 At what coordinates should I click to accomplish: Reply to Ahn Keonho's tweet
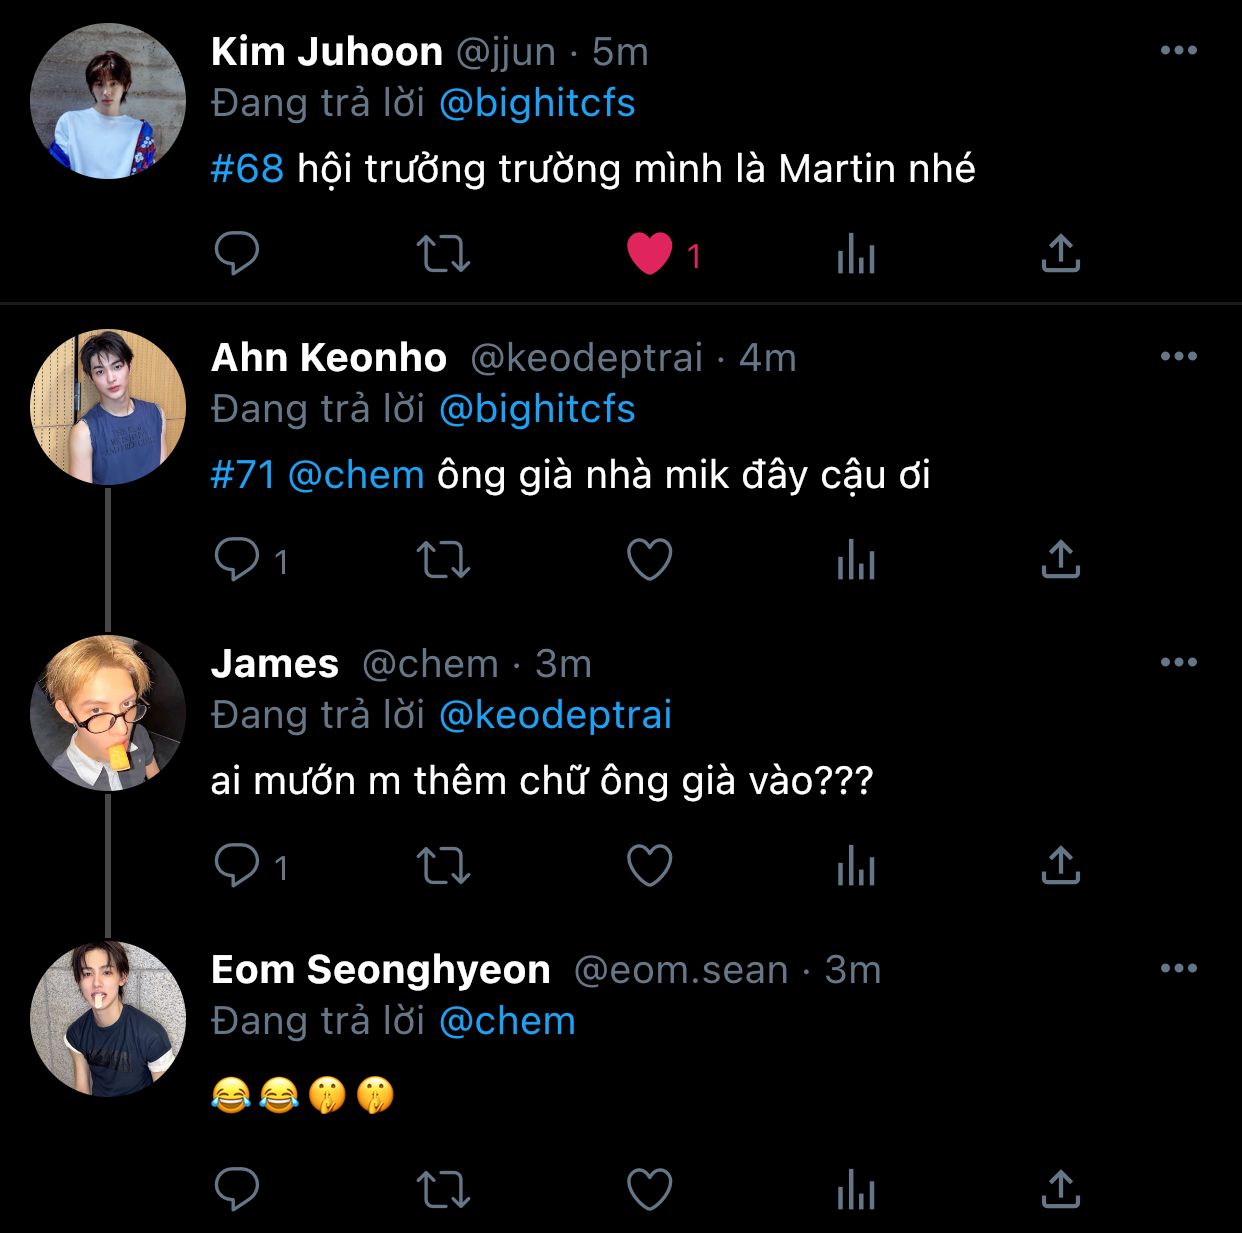tap(237, 559)
